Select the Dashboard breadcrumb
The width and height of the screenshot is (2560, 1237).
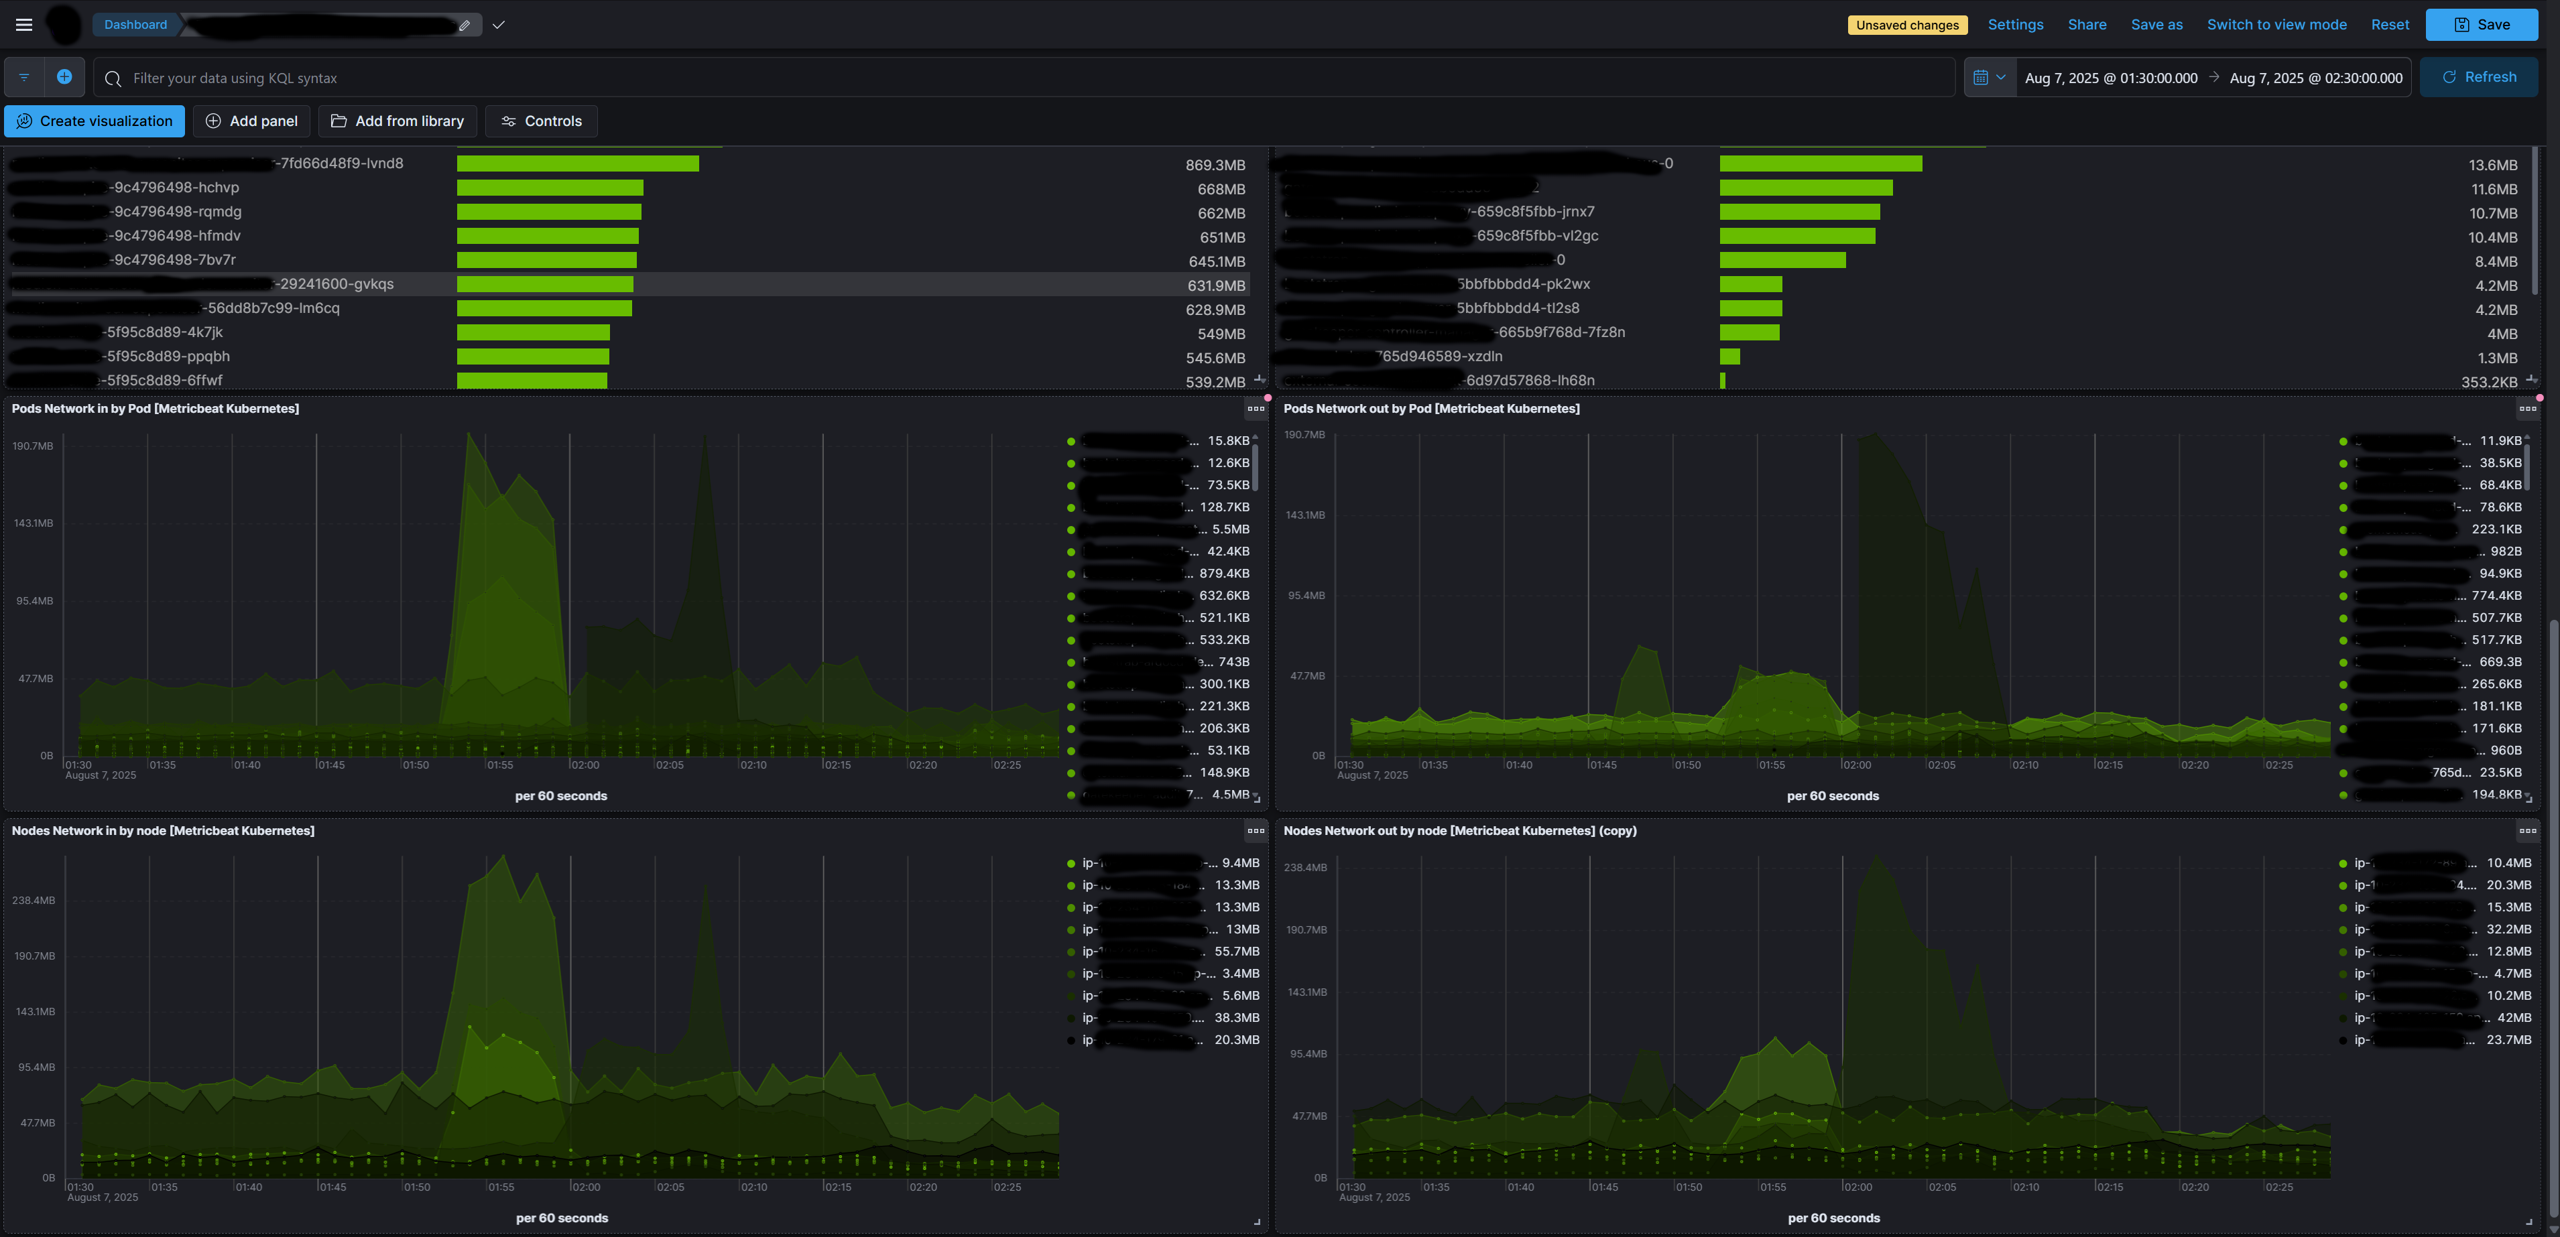pyautogui.click(x=134, y=24)
